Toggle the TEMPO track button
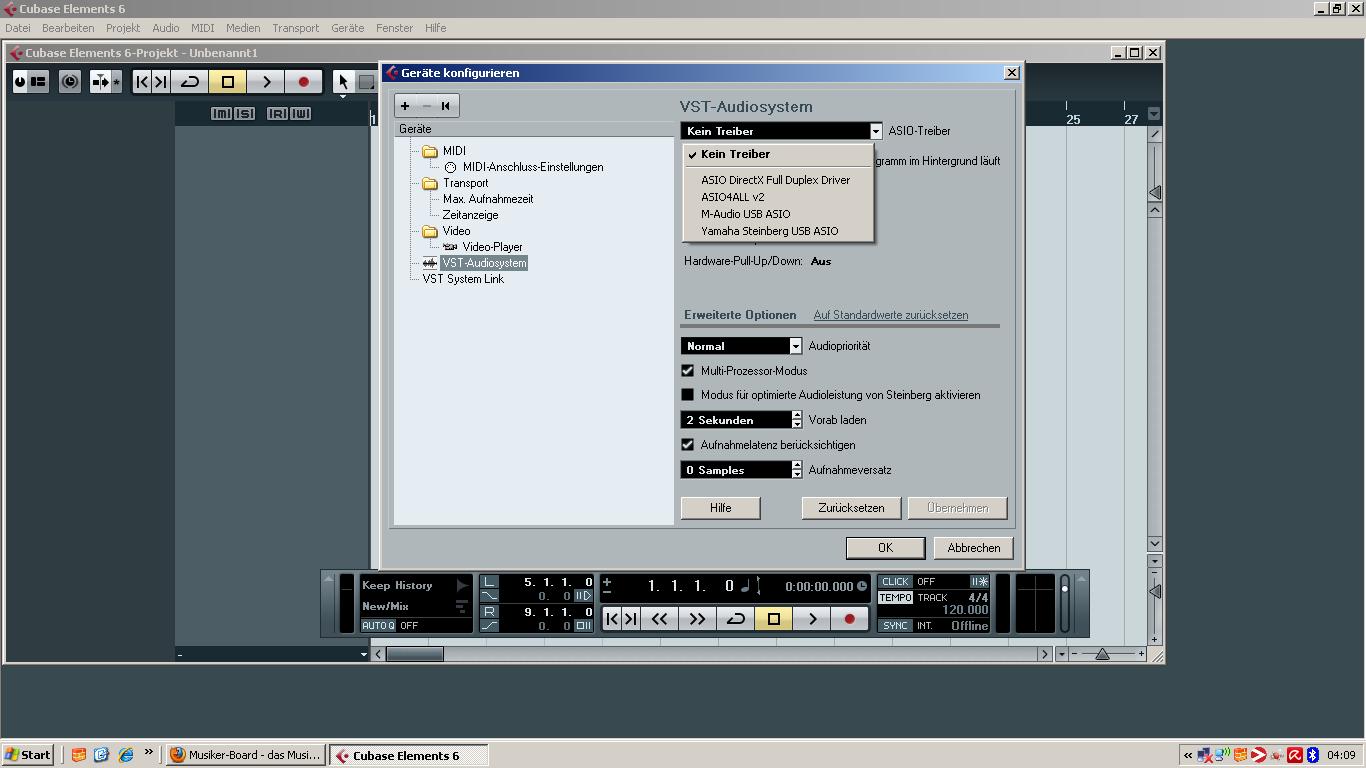This screenshot has width=1366, height=768. point(895,598)
